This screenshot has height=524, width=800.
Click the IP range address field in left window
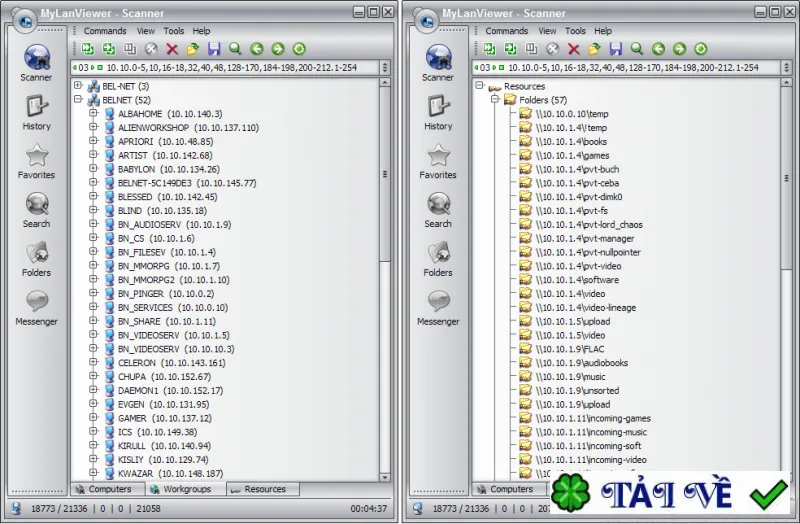226,68
